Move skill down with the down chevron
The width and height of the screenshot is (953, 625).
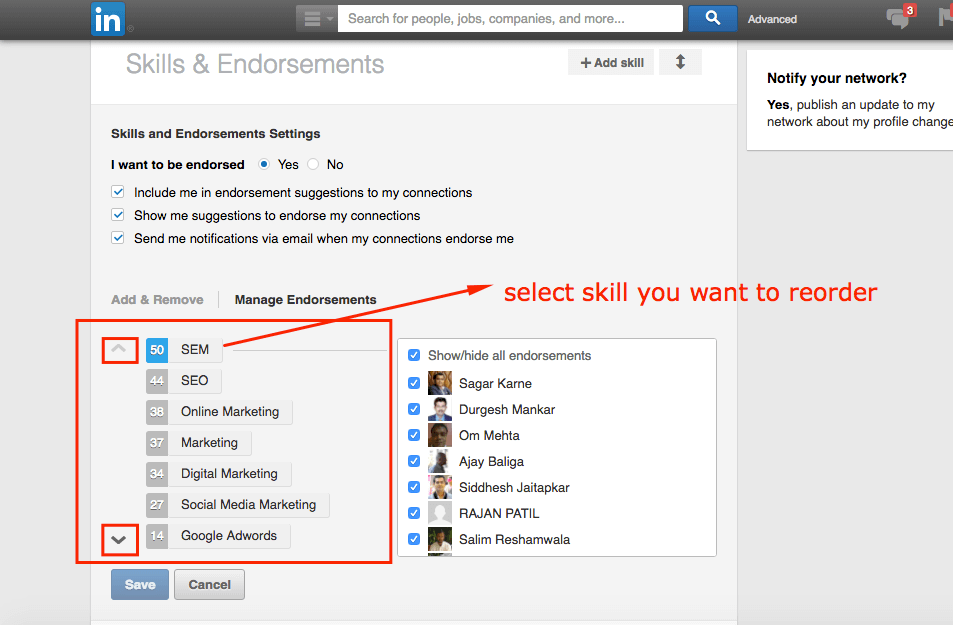click(x=119, y=539)
